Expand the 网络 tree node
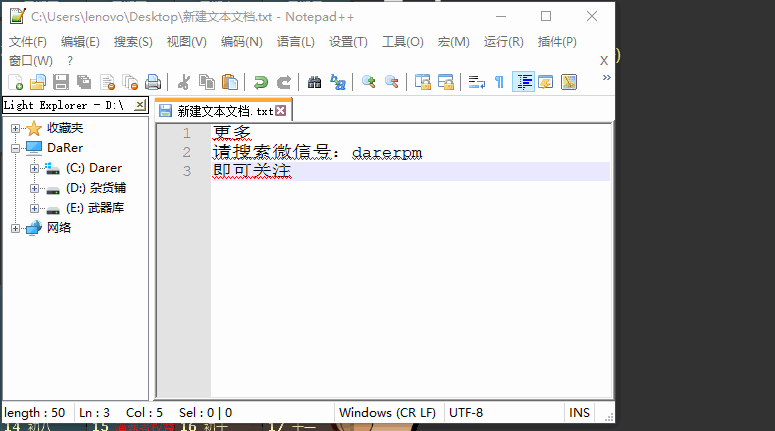Screen dimensions: 775x431 point(15,228)
